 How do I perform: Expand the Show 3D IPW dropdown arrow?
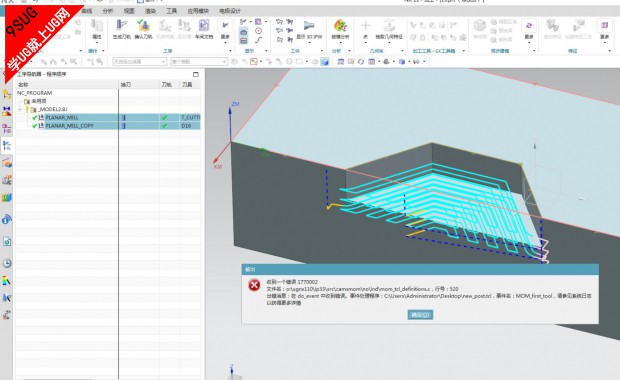coord(309,42)
